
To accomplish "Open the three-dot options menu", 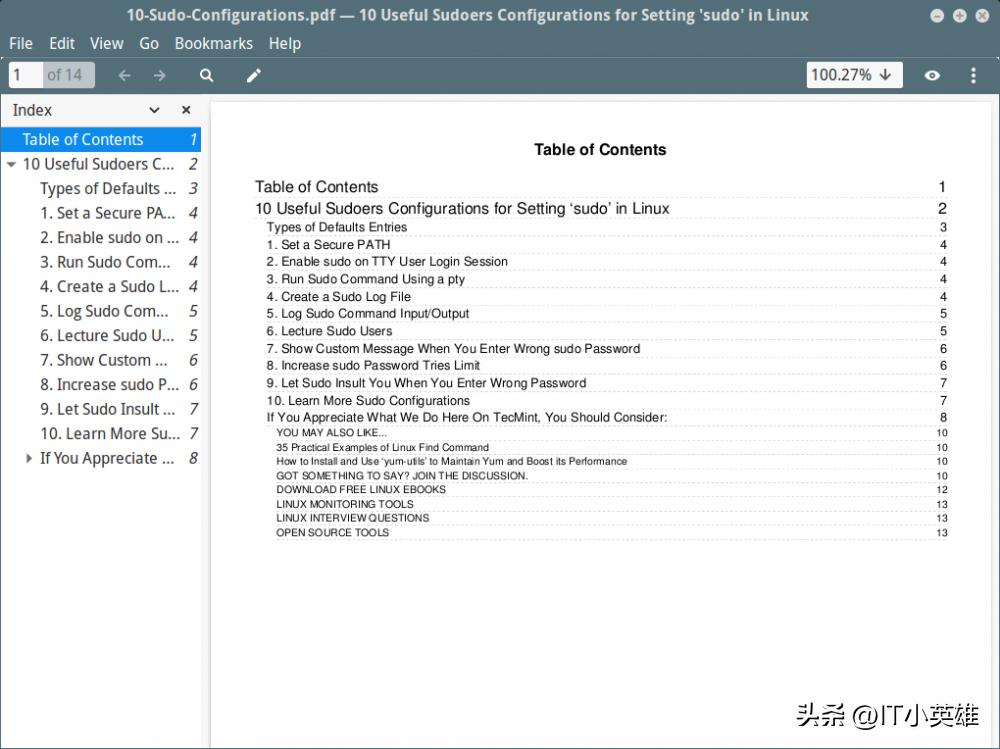I will (x=973, y=74).
